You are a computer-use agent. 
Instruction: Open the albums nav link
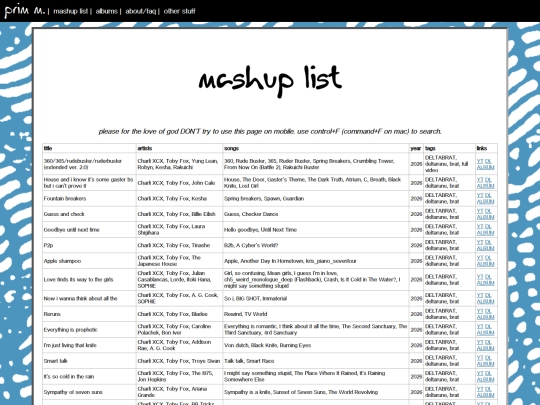point(106,11)
